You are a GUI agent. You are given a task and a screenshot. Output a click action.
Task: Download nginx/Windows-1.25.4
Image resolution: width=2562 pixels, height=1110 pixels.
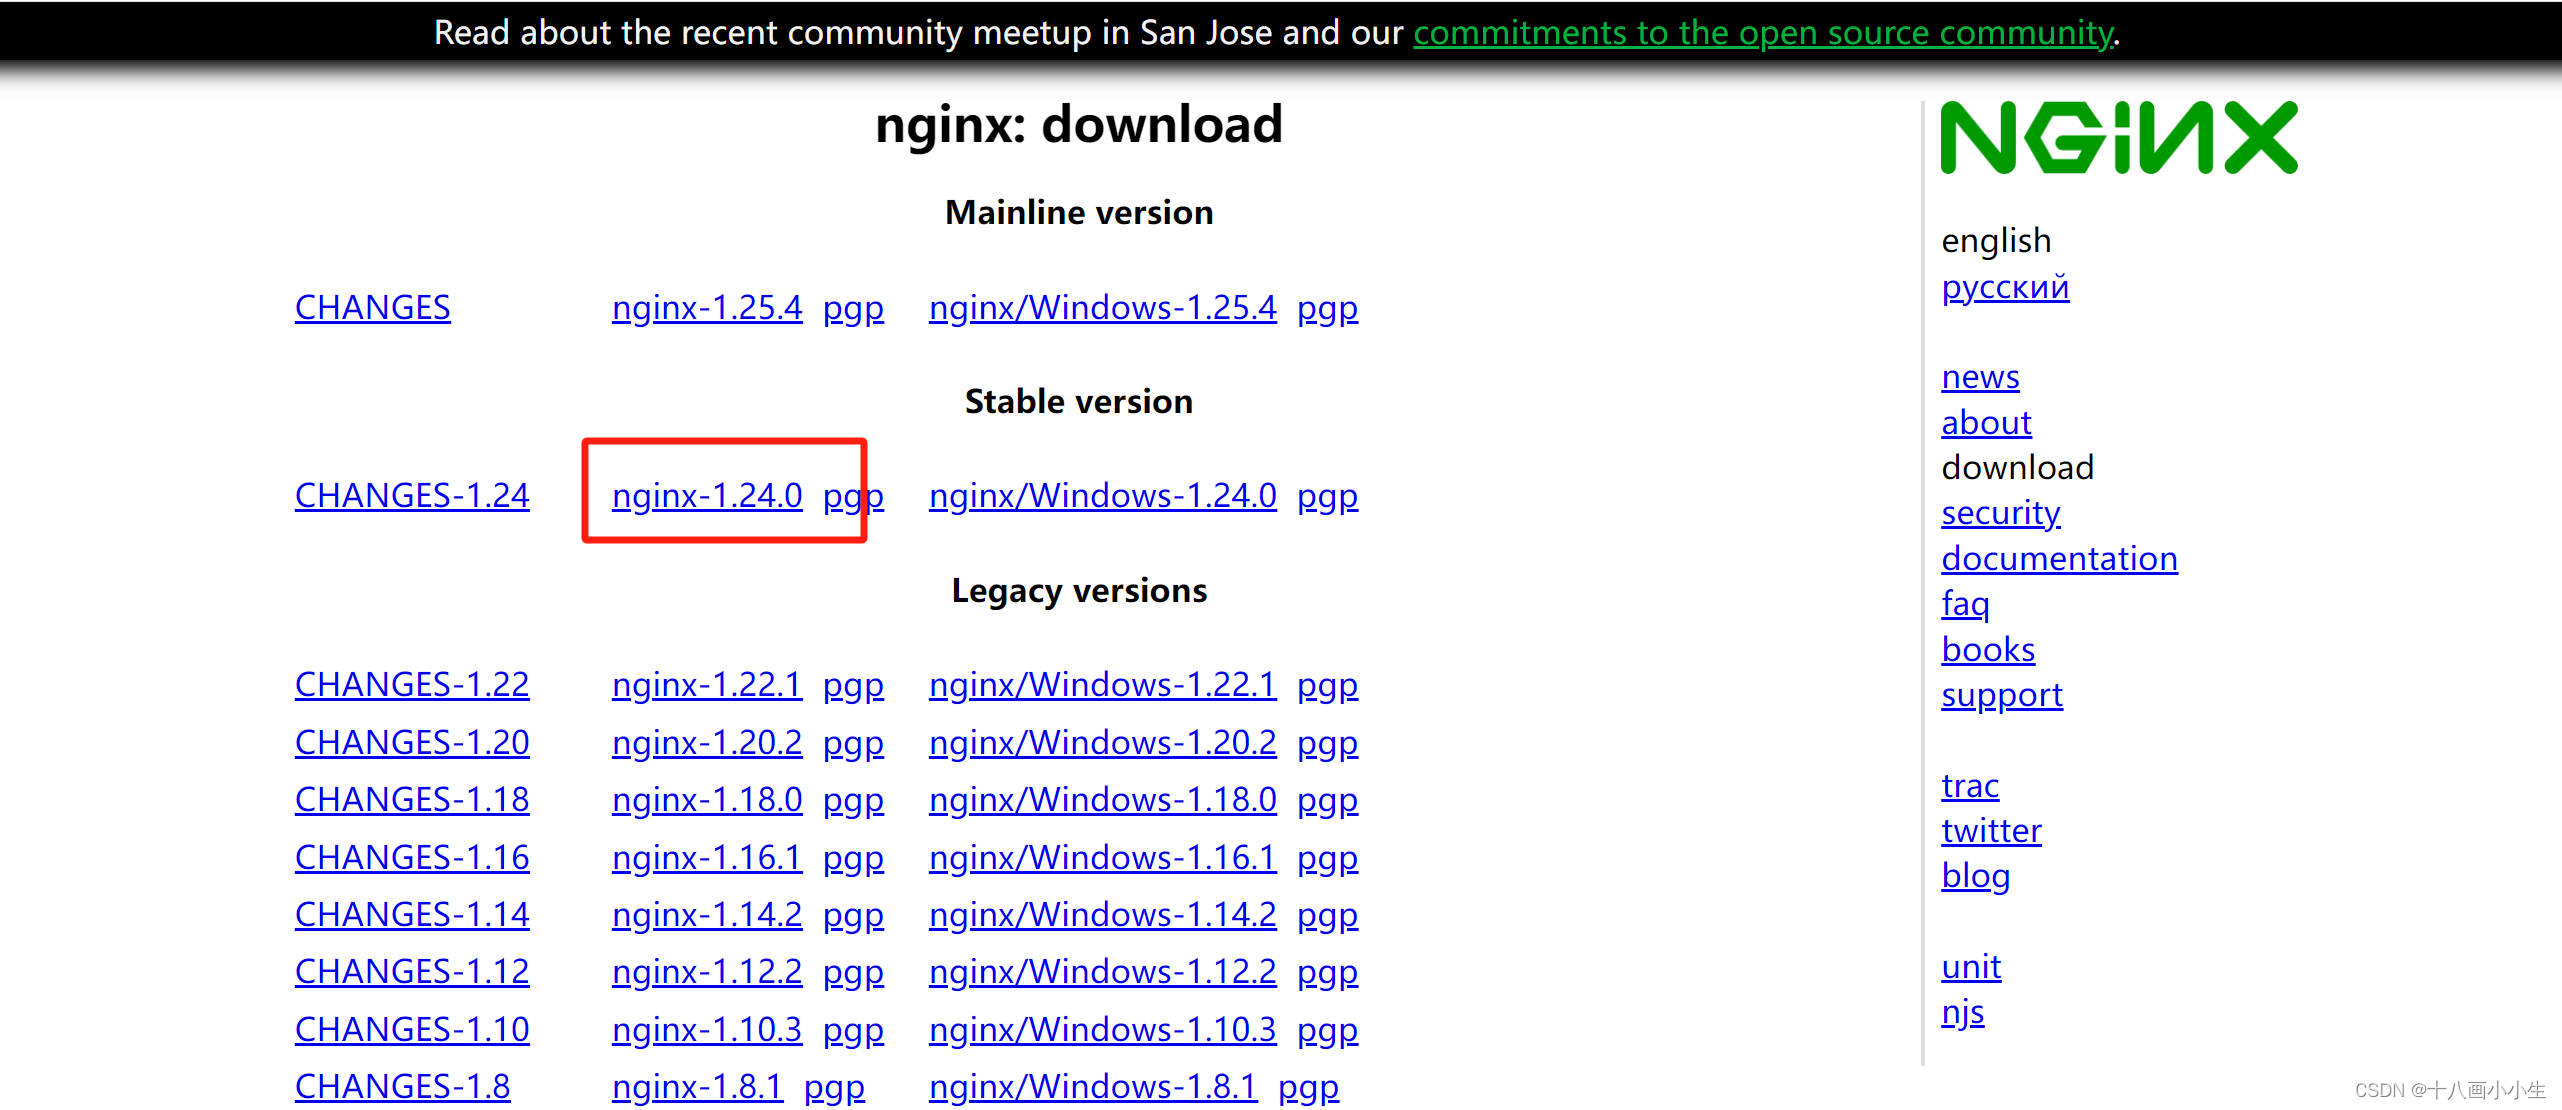[x=1102, y=307]
